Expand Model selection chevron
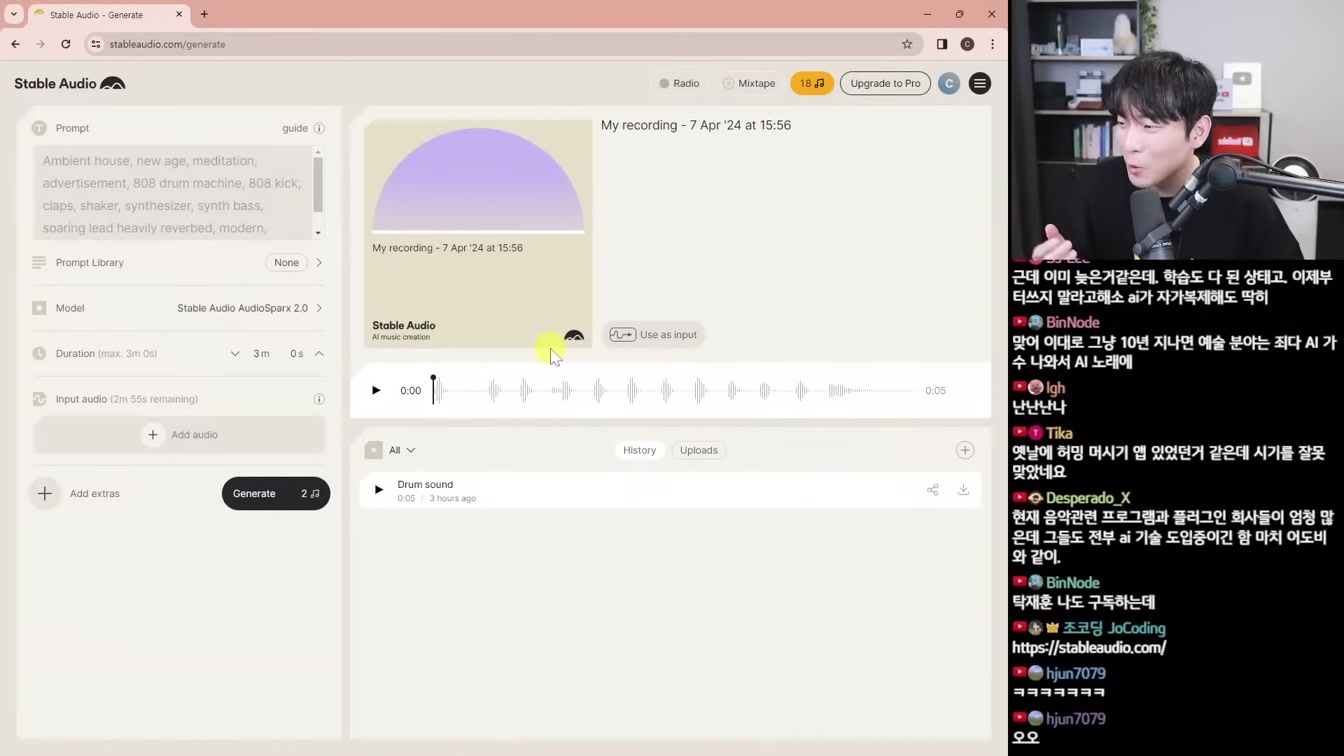Viewport: 1344px width, 756px height. [x=319, y=308]
